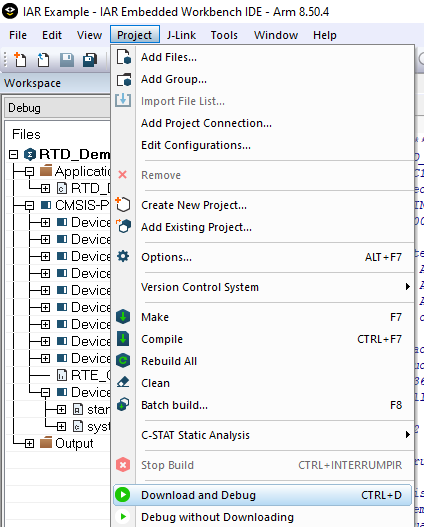Image resolution: width=424 pixels, height=527 pixels.
Task: Click the Add Files menu icon
Action: 123,56
